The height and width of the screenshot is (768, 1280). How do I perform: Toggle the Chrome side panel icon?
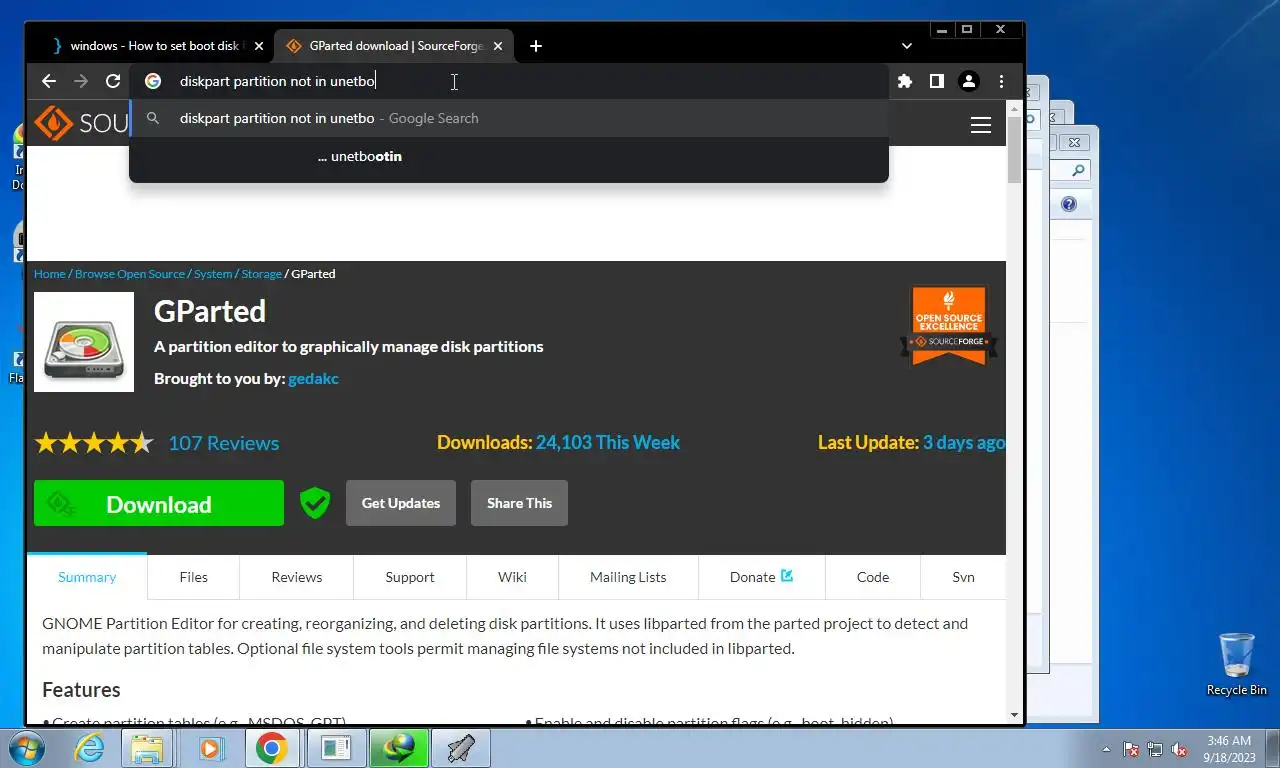pyautogui.click(x=937, y=82)
